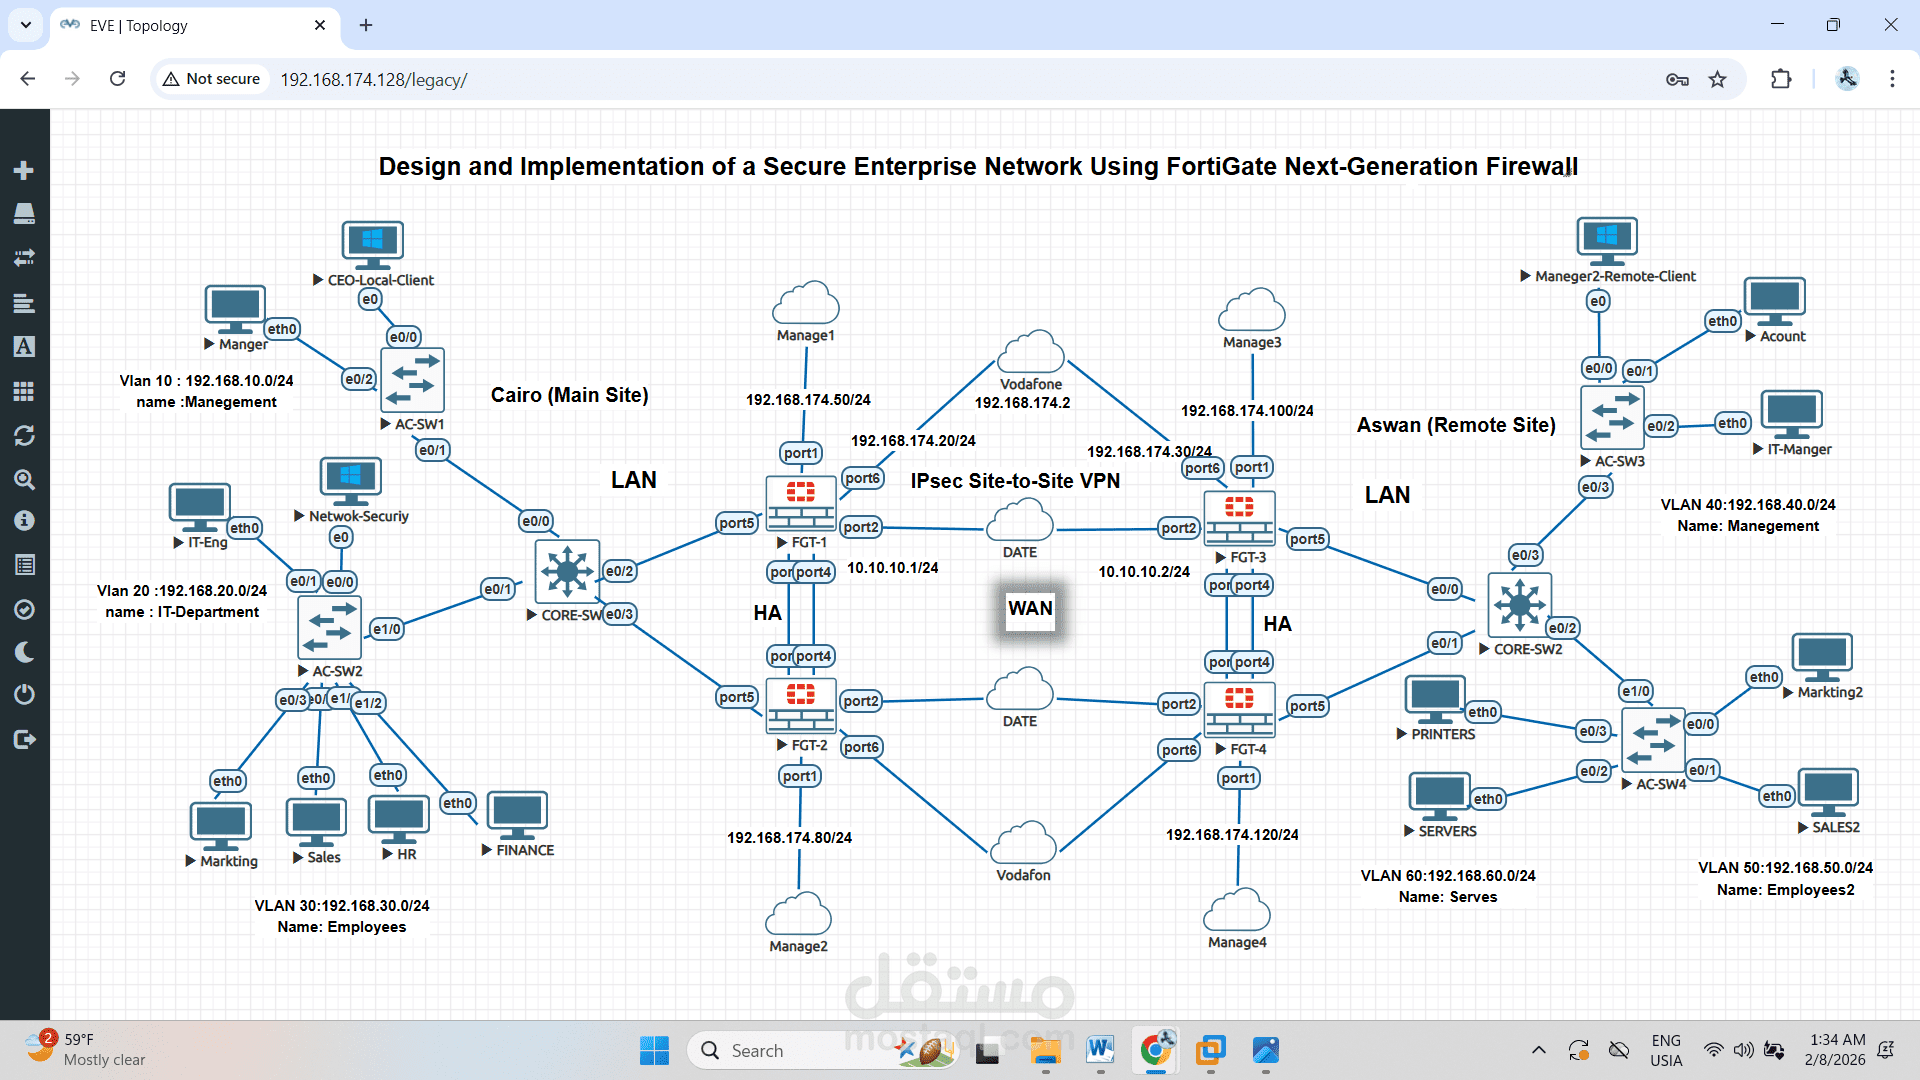This screenshot has height=1080, width=1920.
Task: Open the Chrome three-dot menu
Action: tap(1892, 79)
